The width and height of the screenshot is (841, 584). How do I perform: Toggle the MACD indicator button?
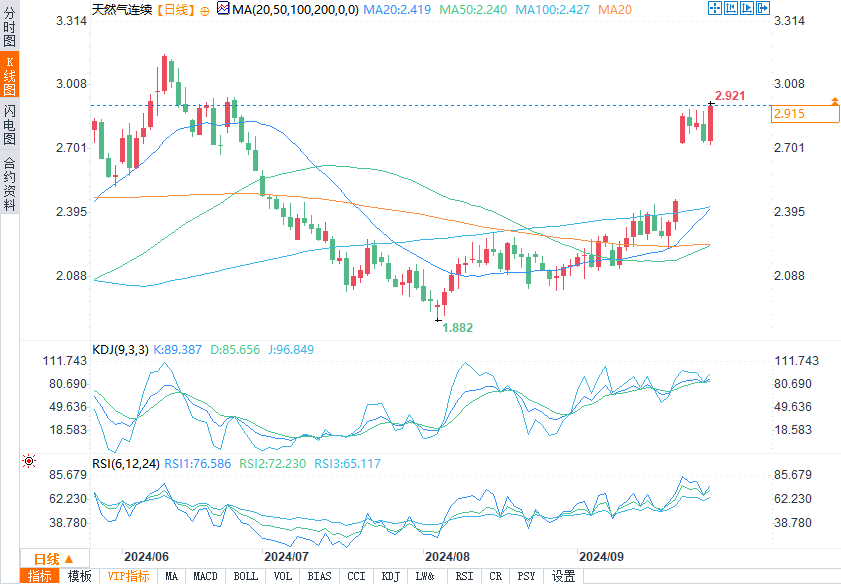coord(205,576)
